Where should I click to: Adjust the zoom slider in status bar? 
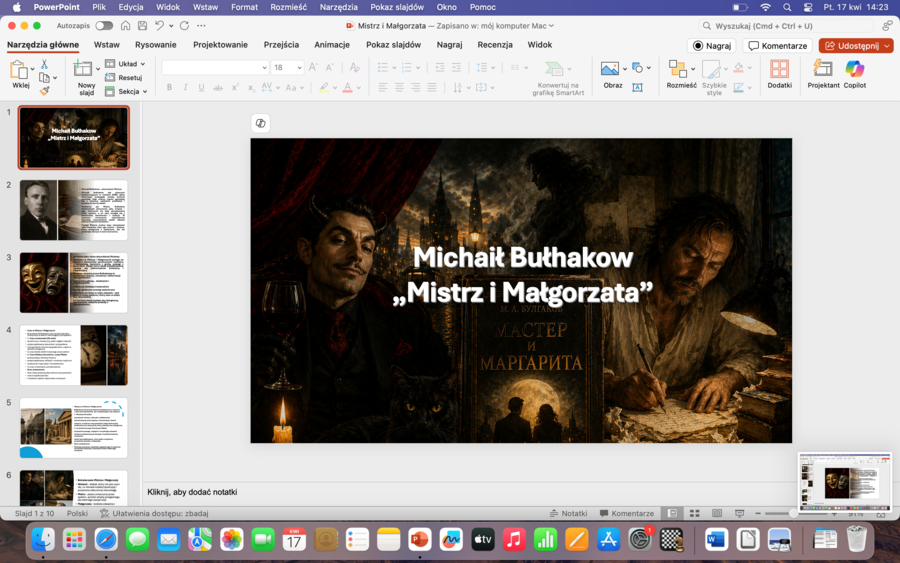(x=792, y=513)
